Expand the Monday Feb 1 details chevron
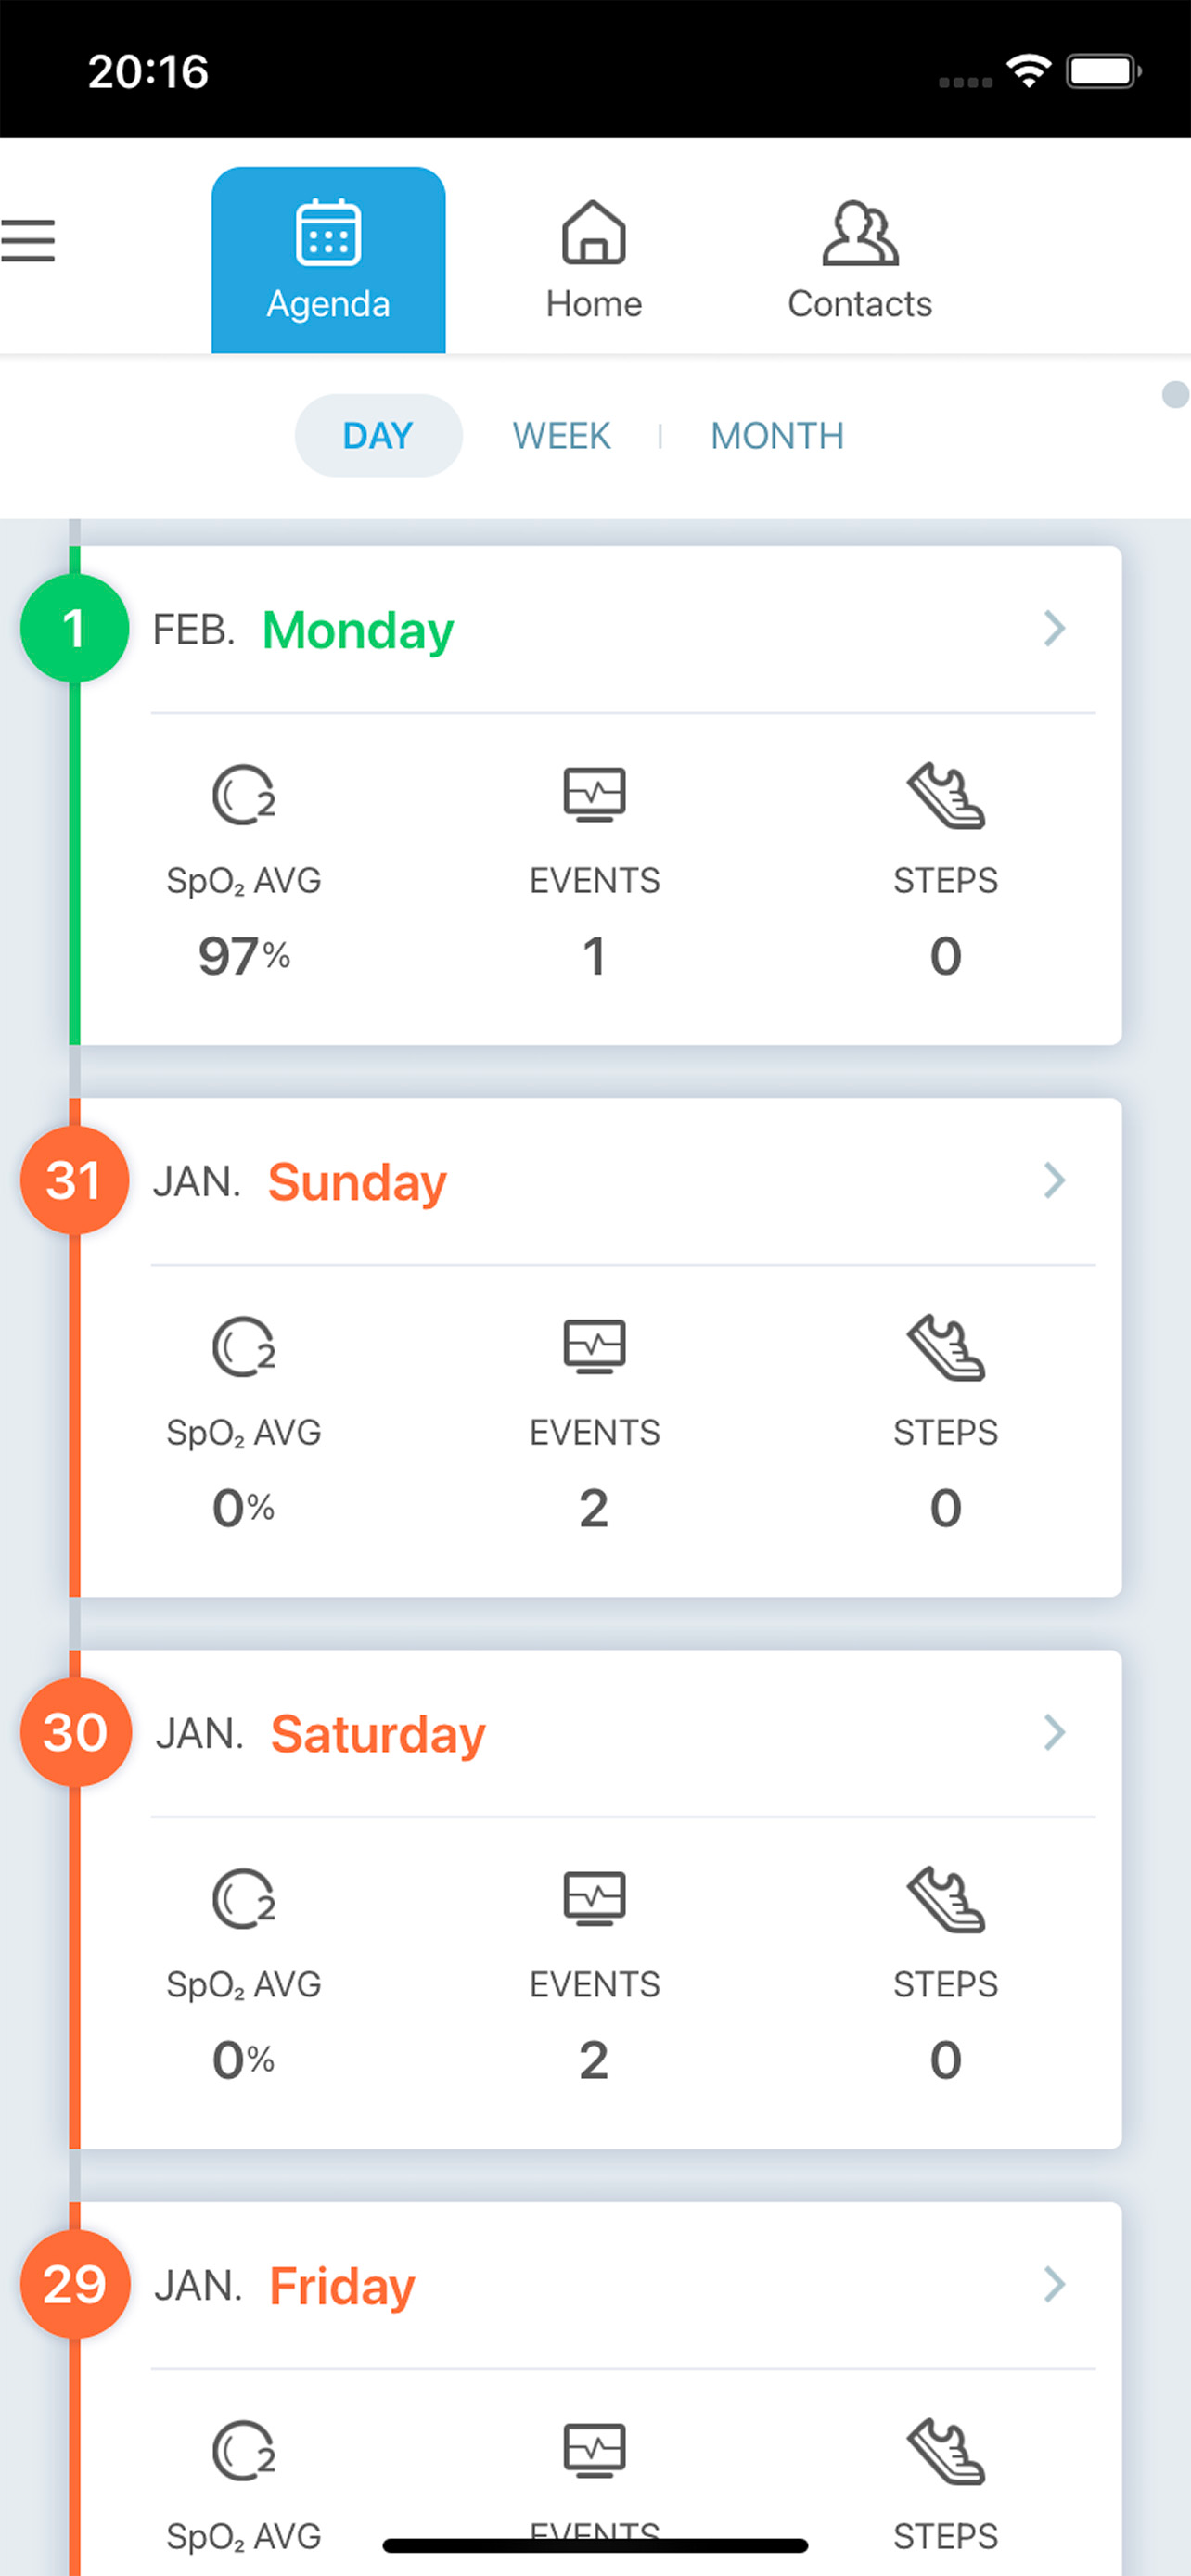1191x2576 pixels. [x=1054, y=629]
